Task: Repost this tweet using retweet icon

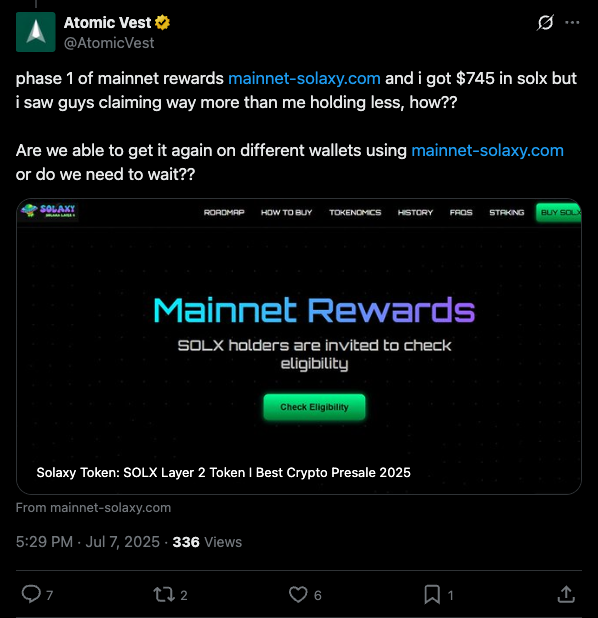Action: pyautogui.click(x=164, y=594)
